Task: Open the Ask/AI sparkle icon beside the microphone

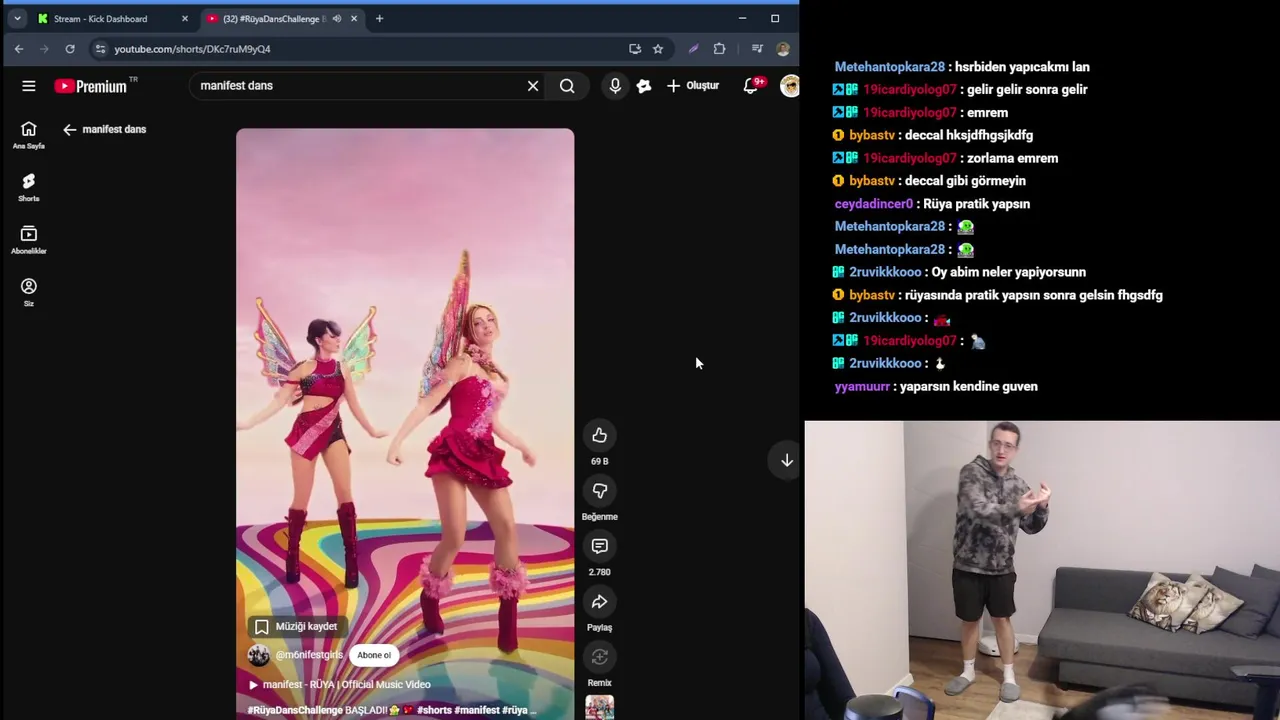Action: (644, 86)
